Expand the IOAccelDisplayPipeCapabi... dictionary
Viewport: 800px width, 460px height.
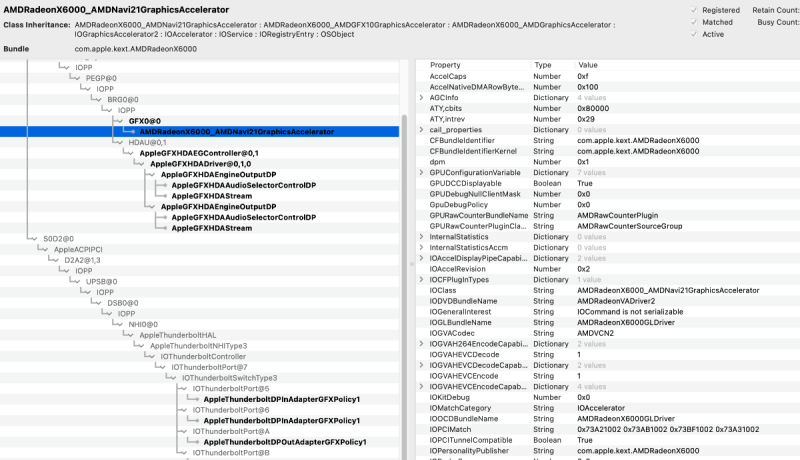(421, 258)
